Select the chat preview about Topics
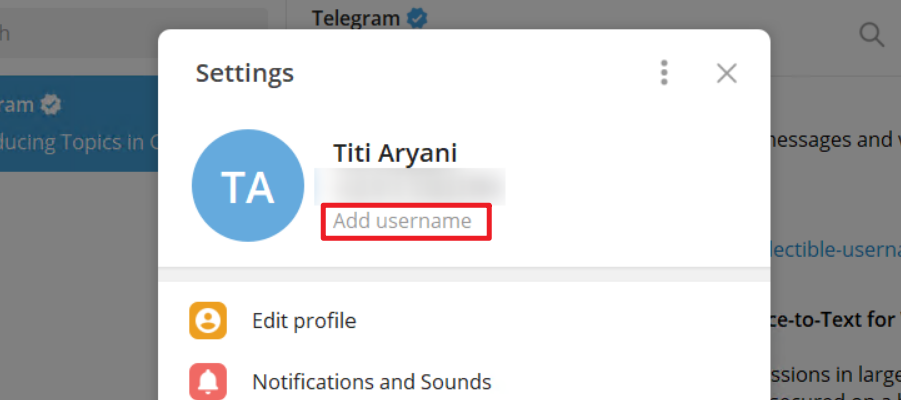 tap(79, 142)
